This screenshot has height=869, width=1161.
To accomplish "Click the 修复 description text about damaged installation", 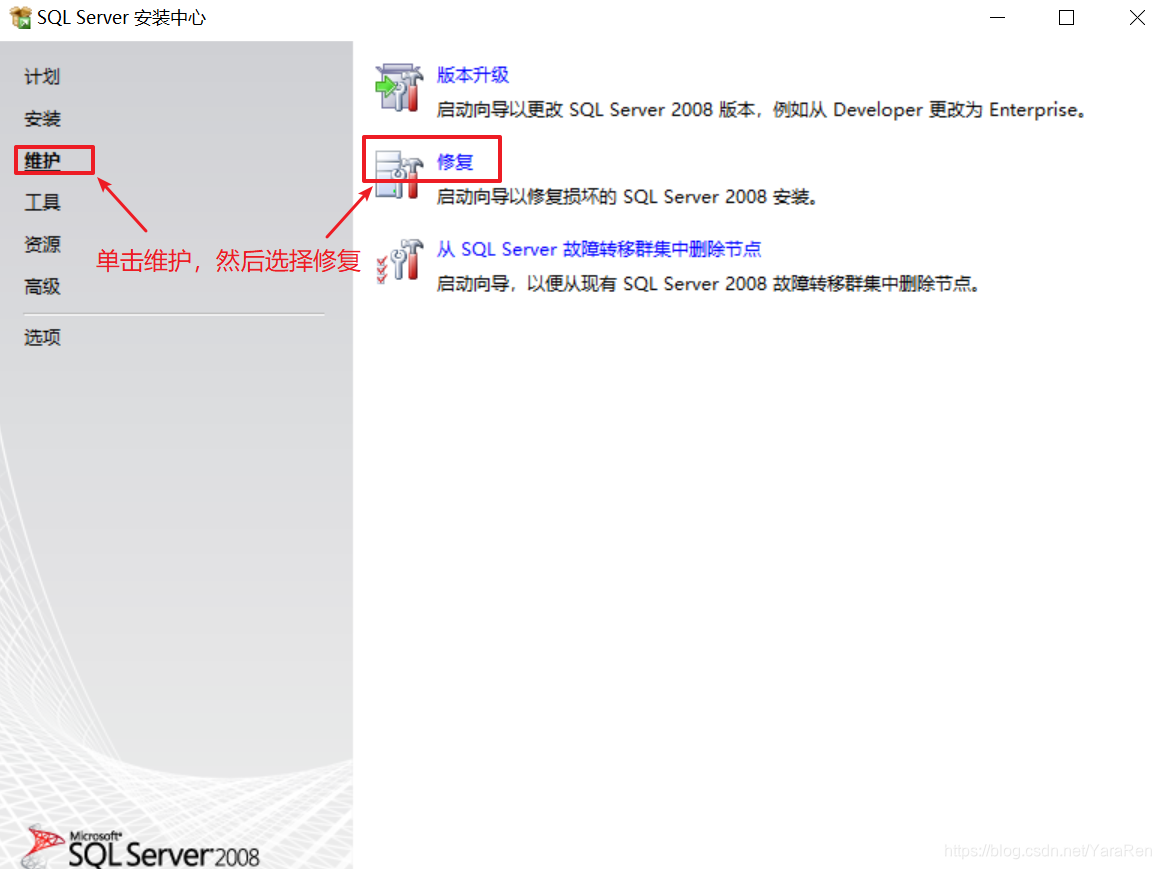I will tap(626, 197).
